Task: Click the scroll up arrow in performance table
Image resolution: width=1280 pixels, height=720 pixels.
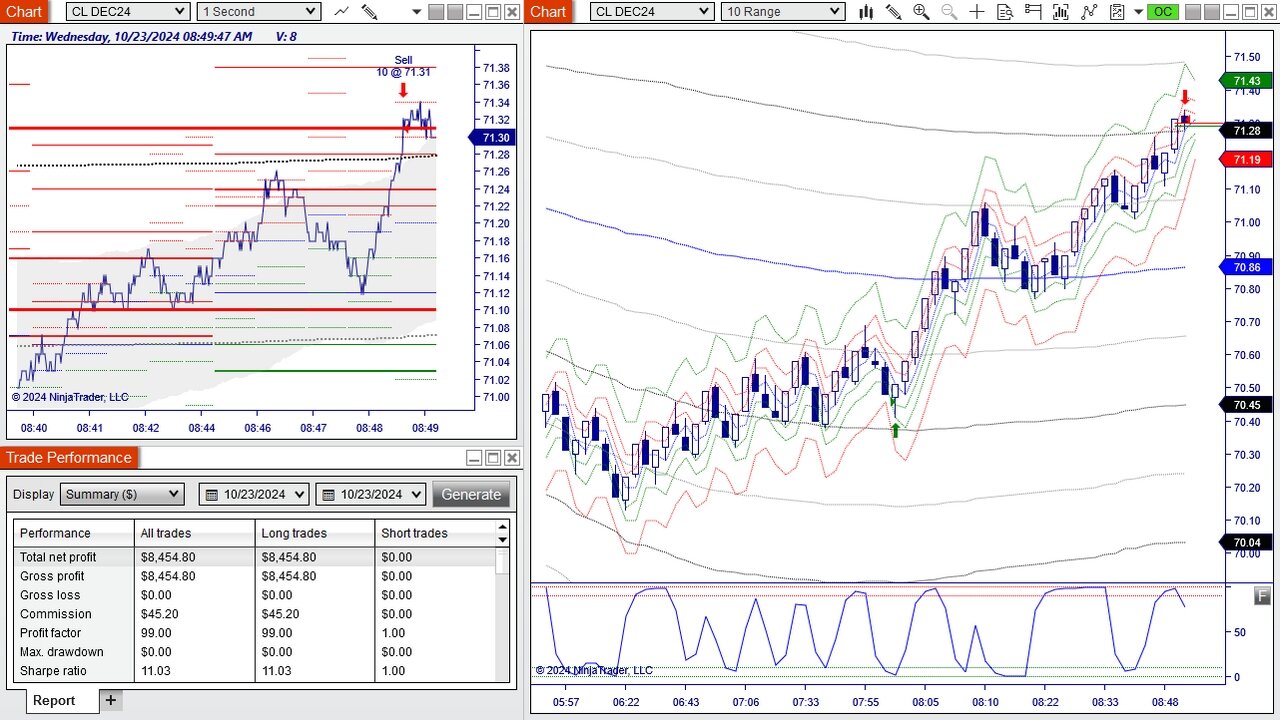Action: [x=503, y=527]
